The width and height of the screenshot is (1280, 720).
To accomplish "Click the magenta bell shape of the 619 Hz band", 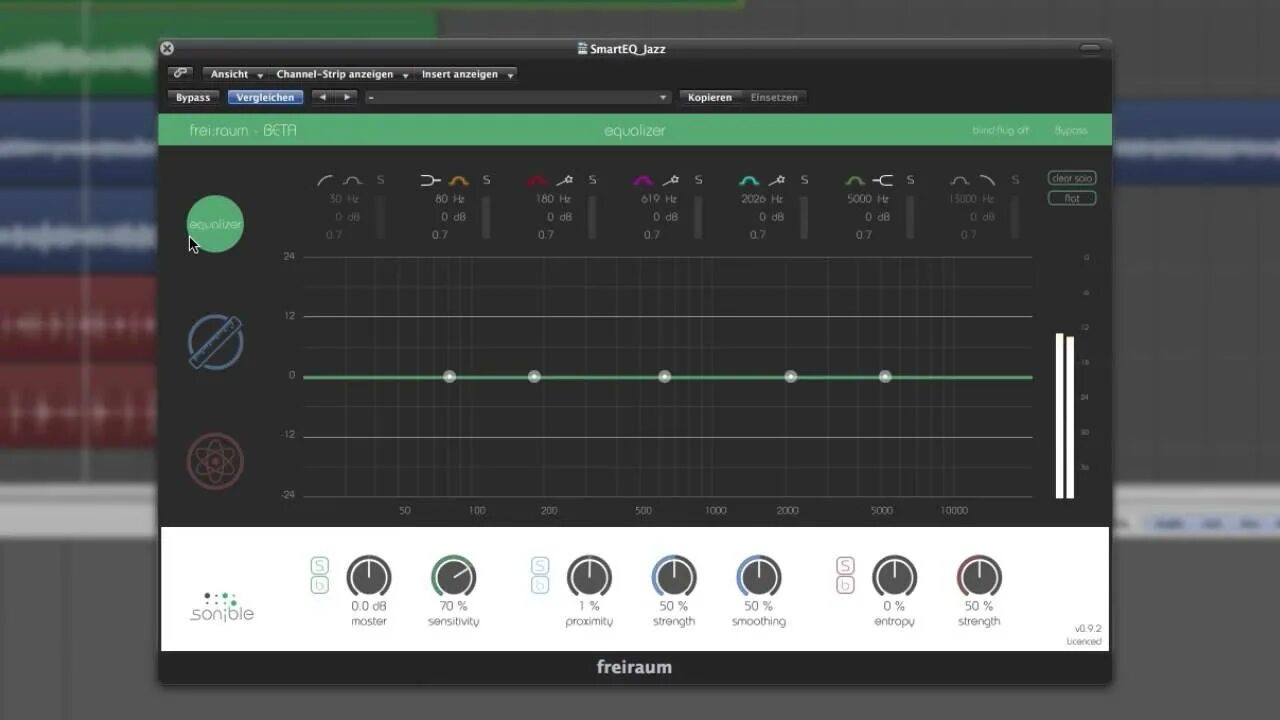I will coord(643,180).
